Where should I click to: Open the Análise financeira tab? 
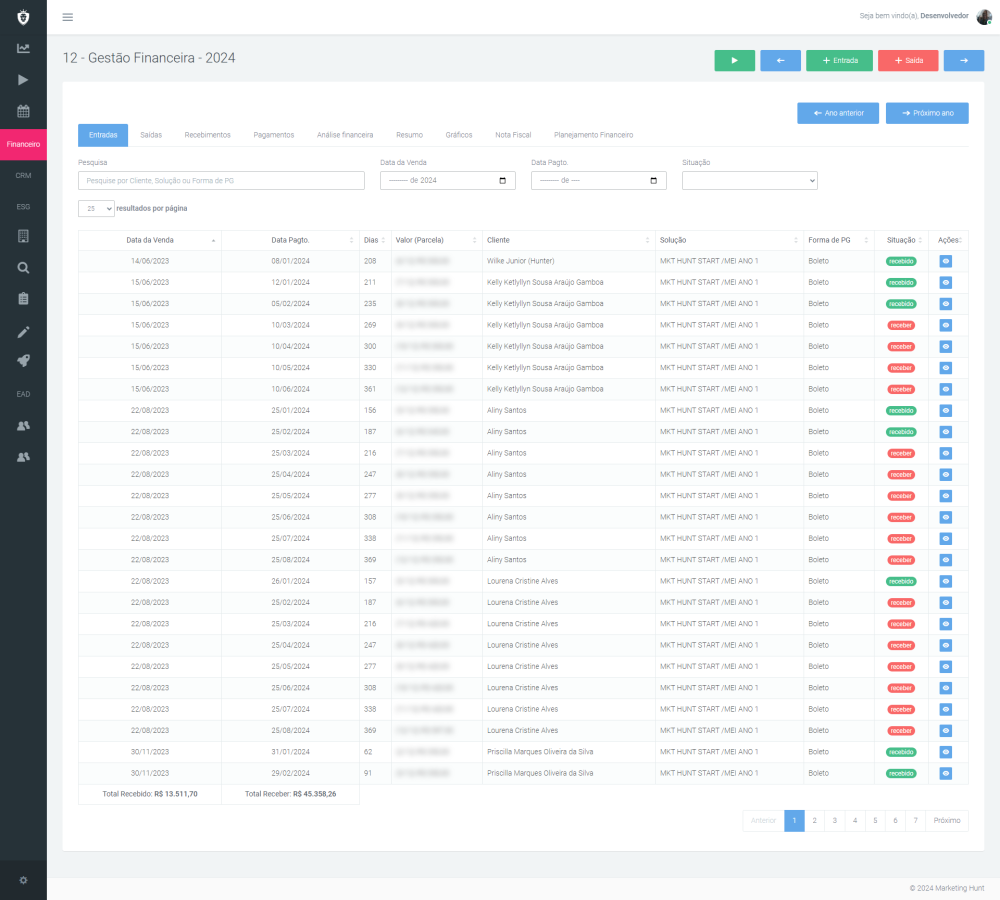pos(345,135)
